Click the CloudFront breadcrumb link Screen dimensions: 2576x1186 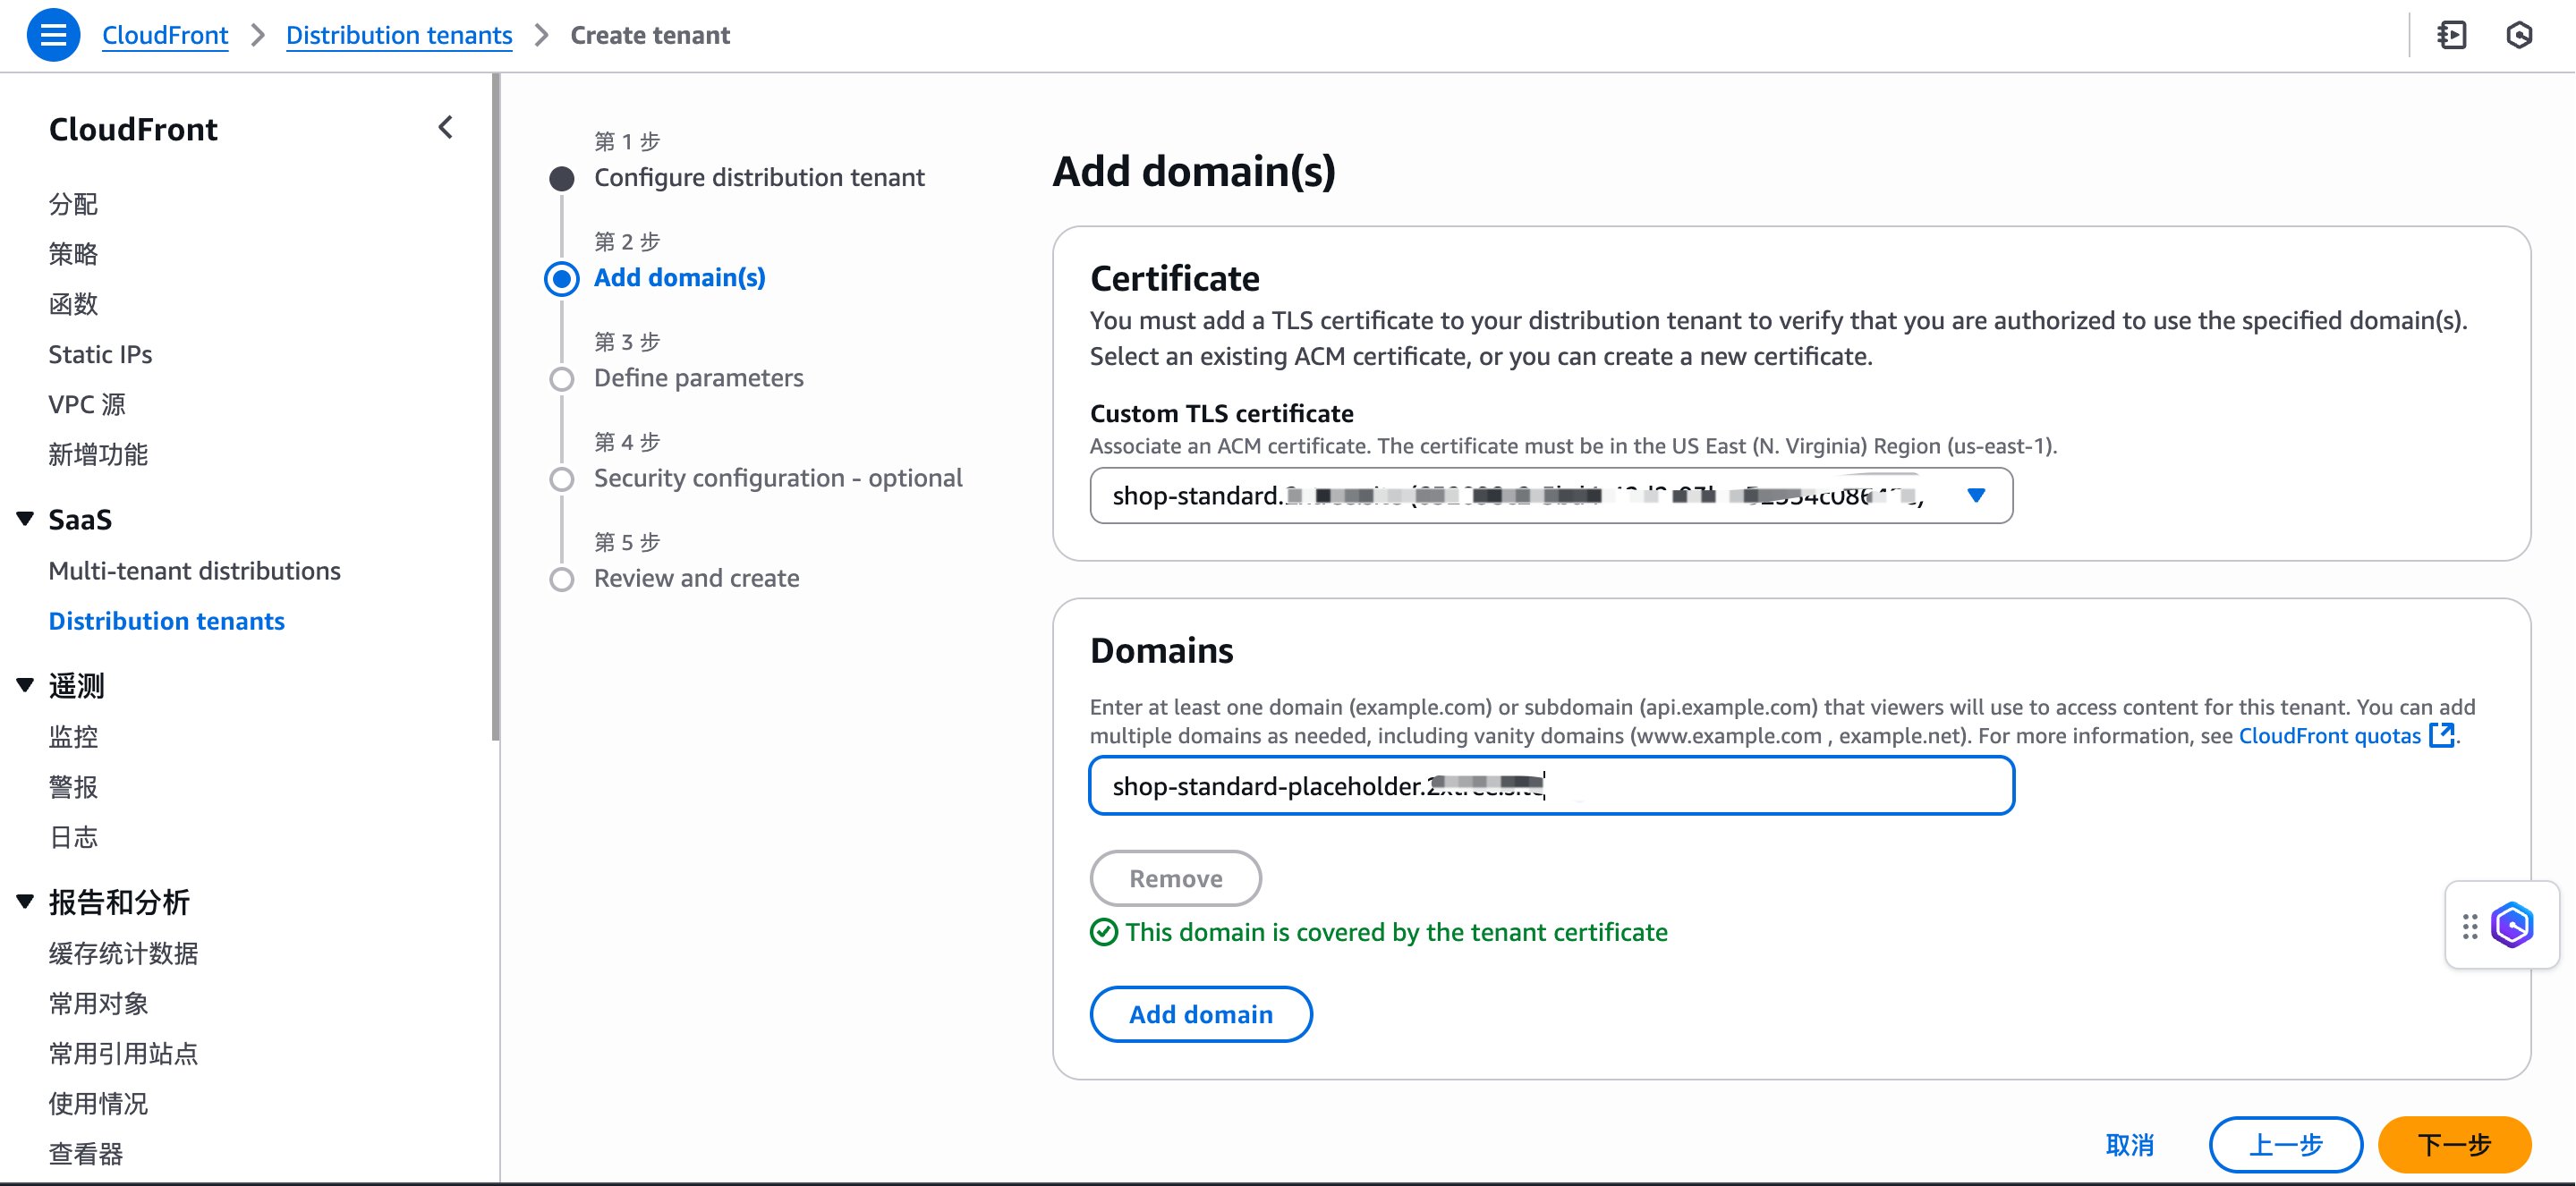point(165,35)
